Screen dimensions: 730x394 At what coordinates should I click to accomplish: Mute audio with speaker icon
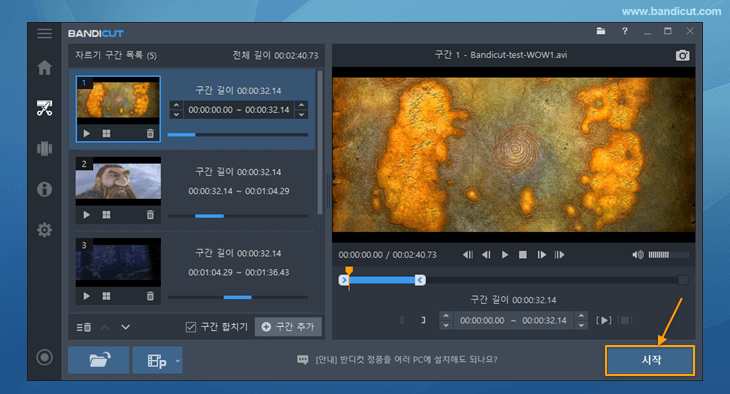click(x=637, y=255)
